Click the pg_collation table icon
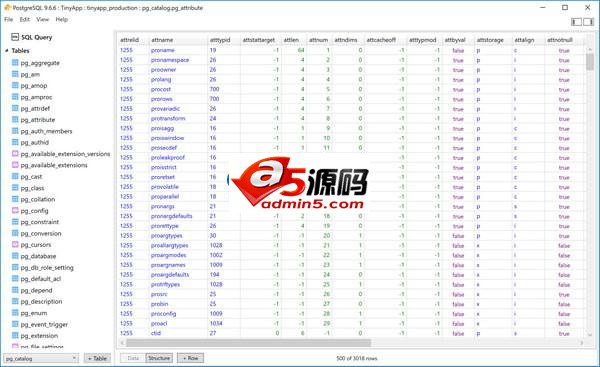Screen dimensions: 600x367 point(15,199)
